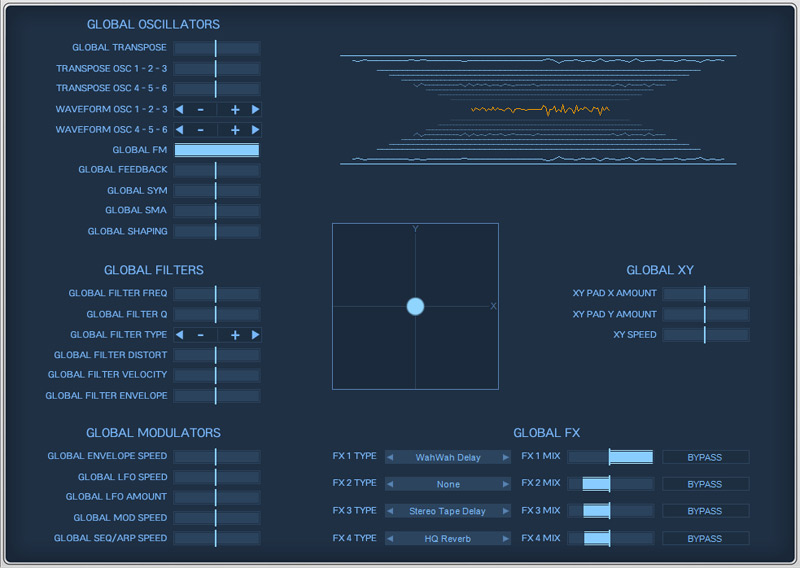Click the round puck in XY pad

tap(415, 306)
